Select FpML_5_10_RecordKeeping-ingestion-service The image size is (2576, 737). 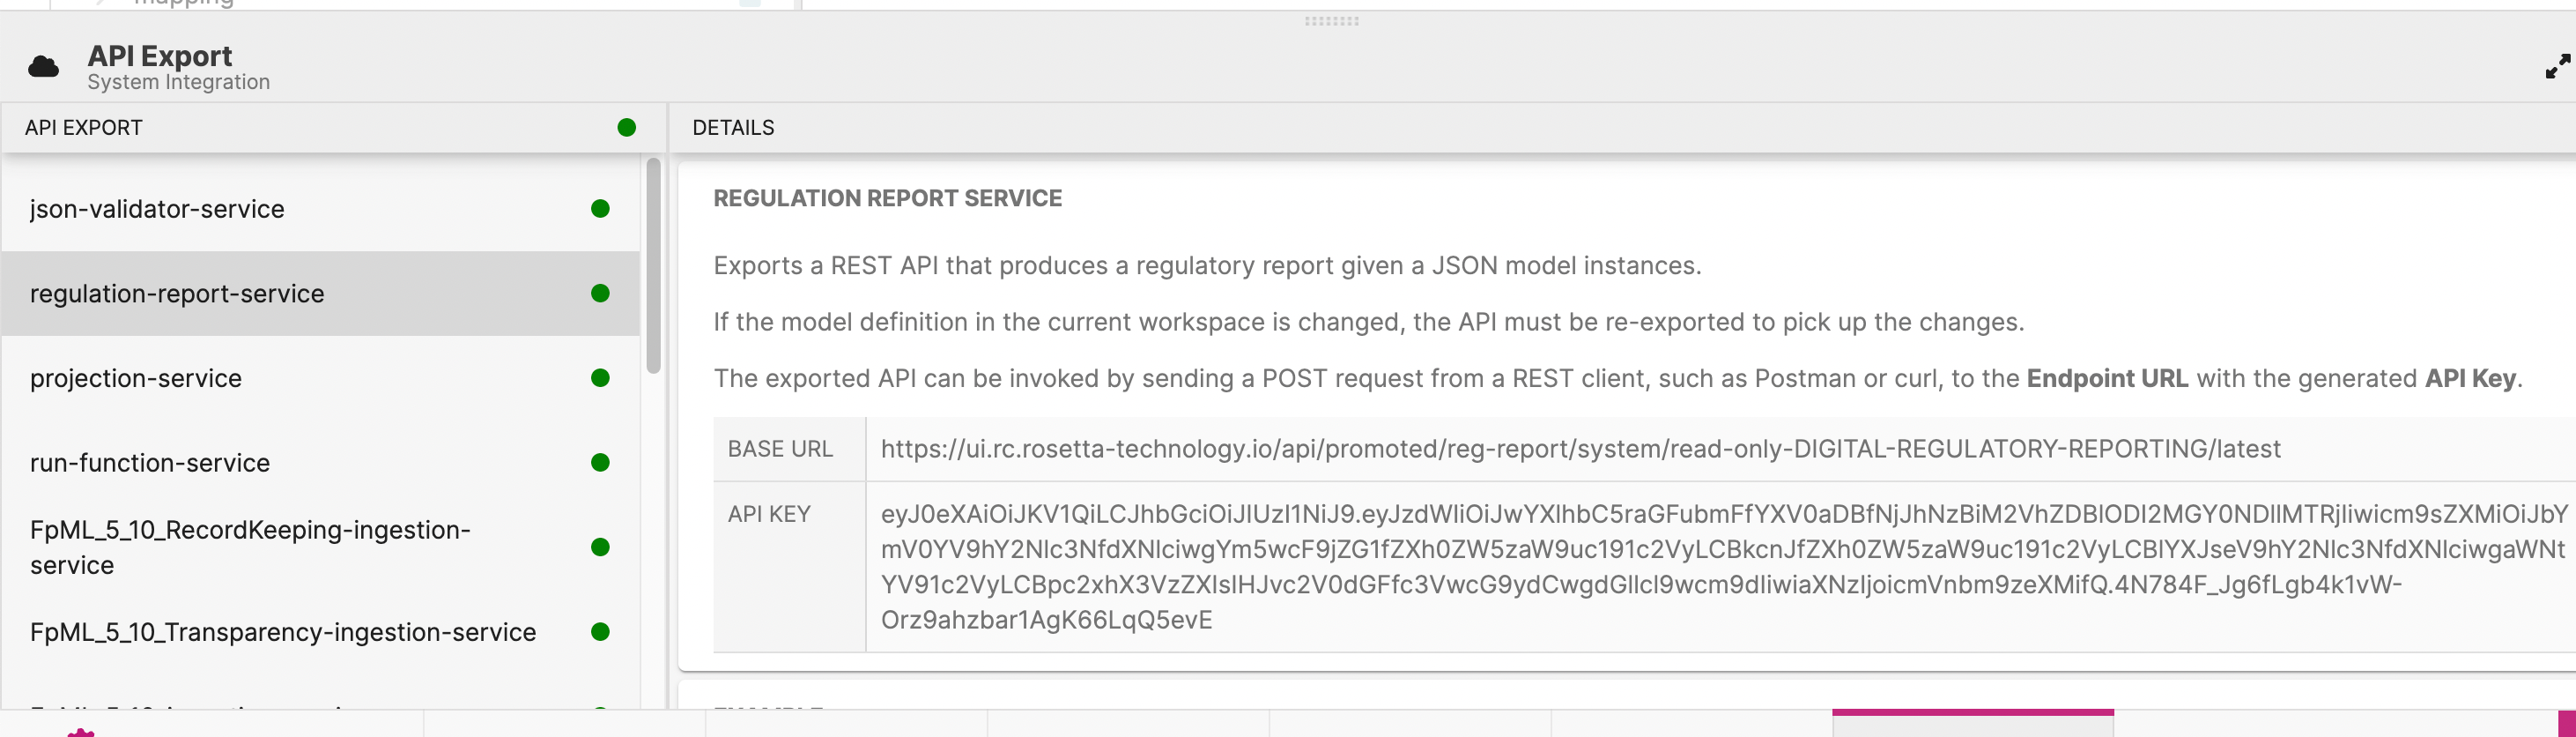(250, 546)
